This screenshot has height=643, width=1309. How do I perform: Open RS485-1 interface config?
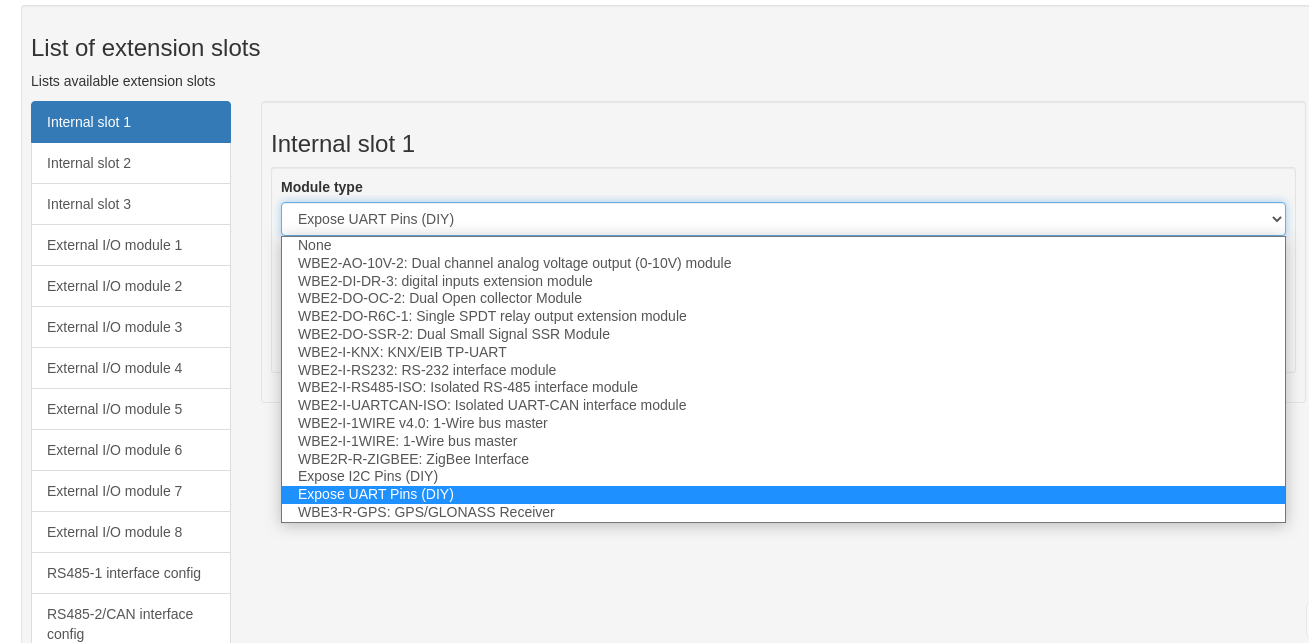tap(131, 573)
